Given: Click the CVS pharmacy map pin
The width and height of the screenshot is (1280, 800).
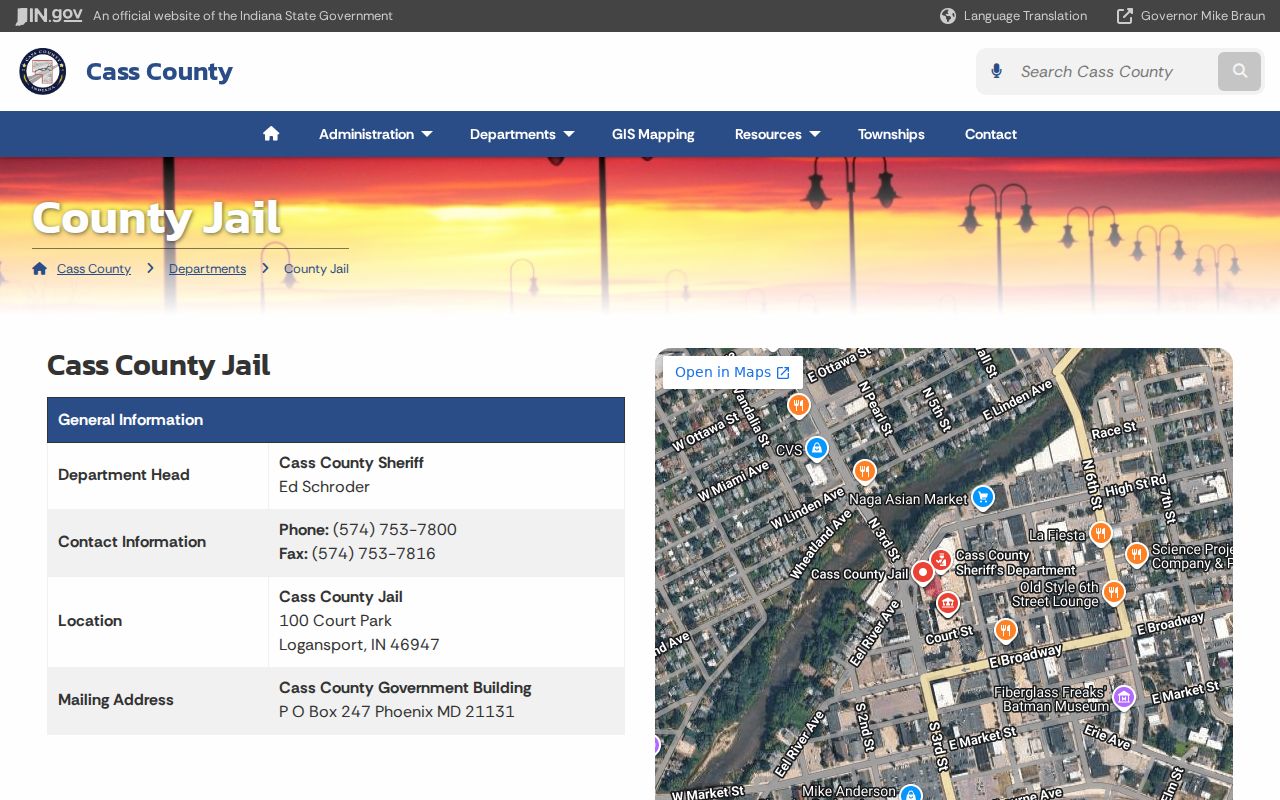Looking at the screenshot, I should 817,447.
